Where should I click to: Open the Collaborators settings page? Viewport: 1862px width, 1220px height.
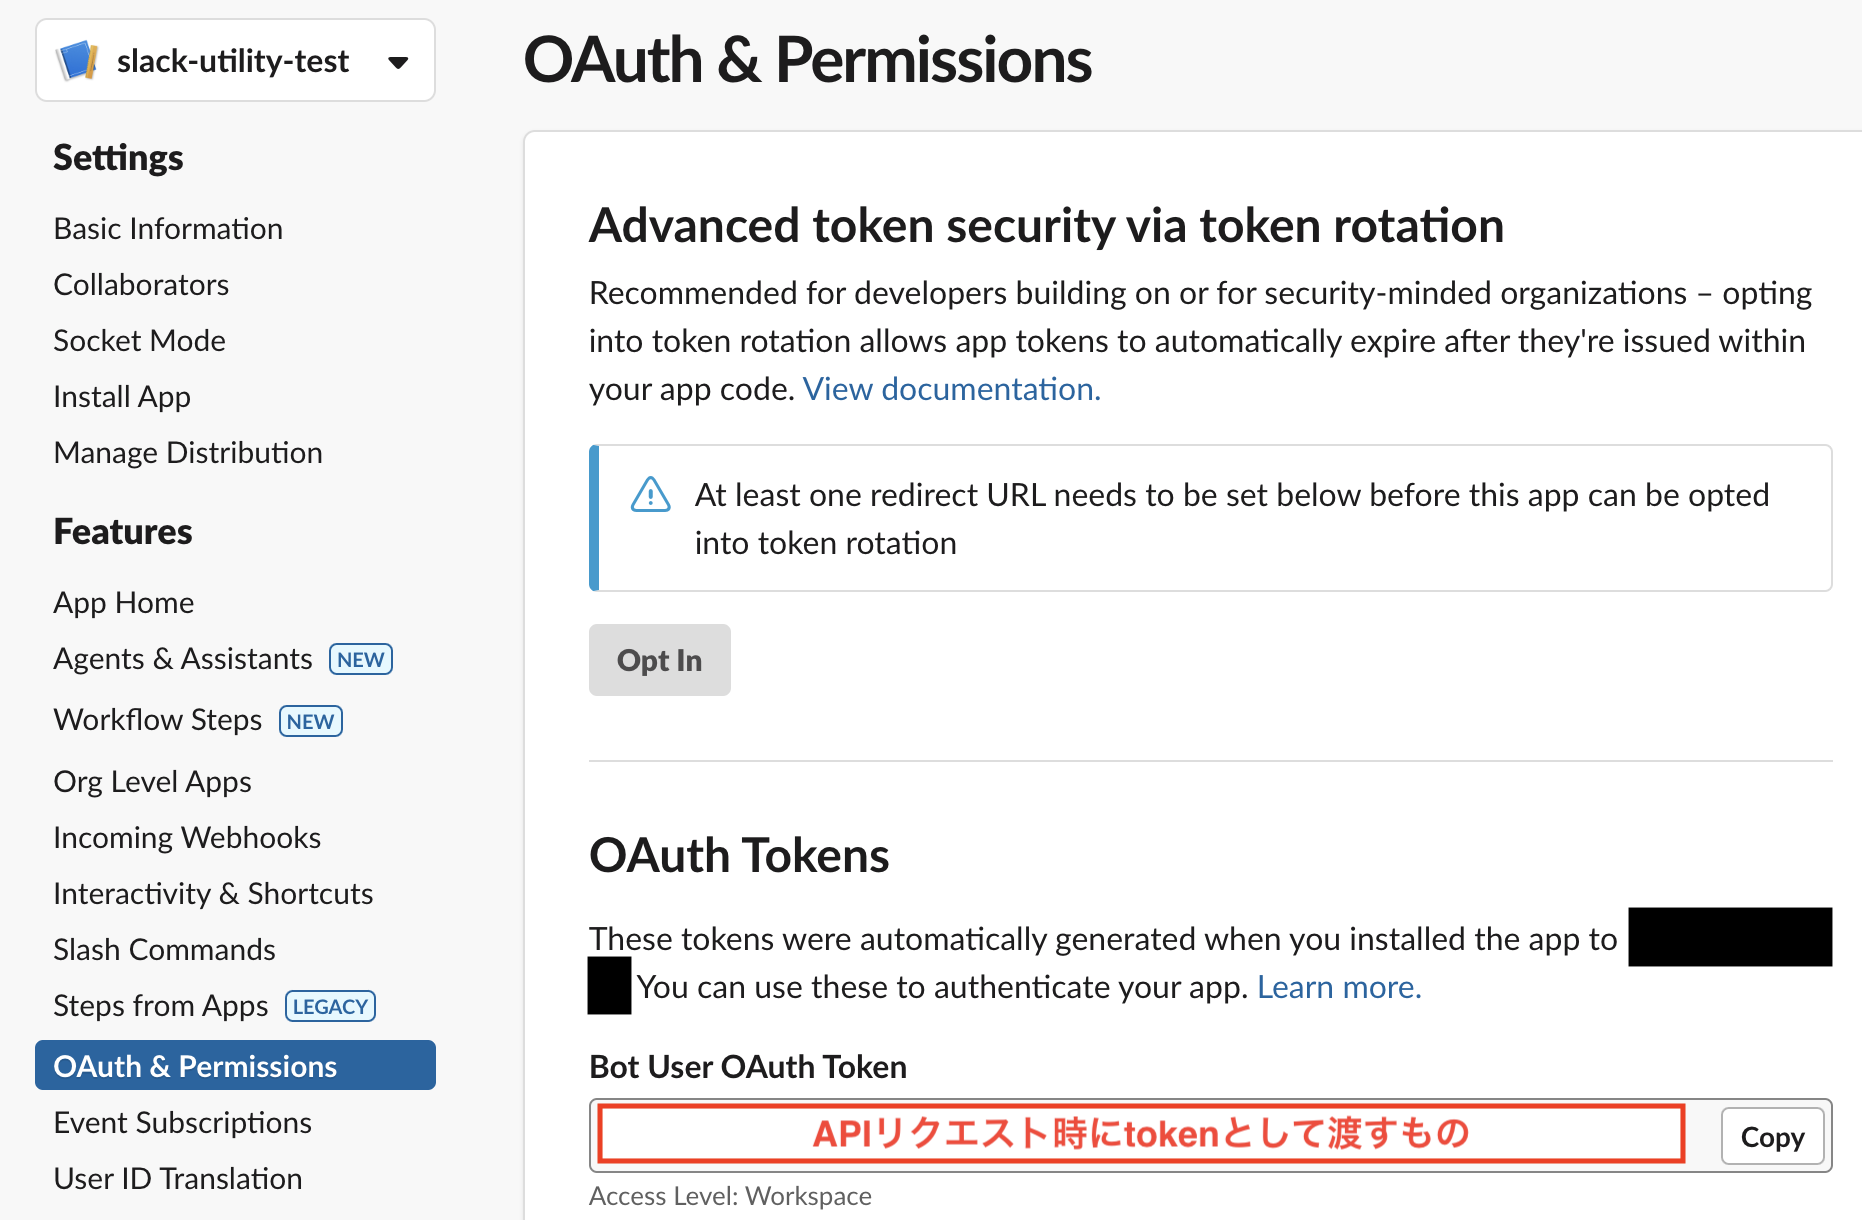(x=141, y=284)
